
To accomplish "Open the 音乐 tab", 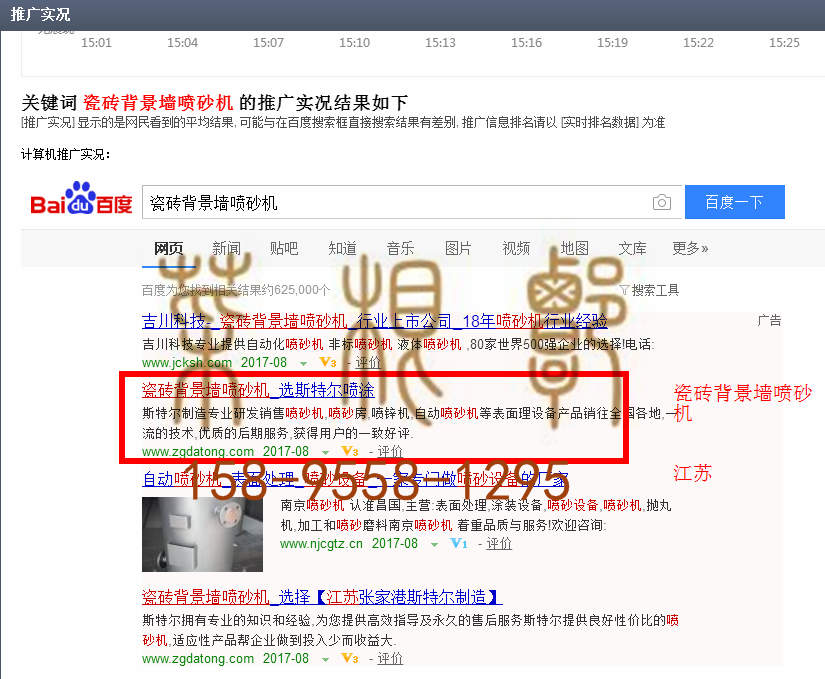I will (400, 248).
